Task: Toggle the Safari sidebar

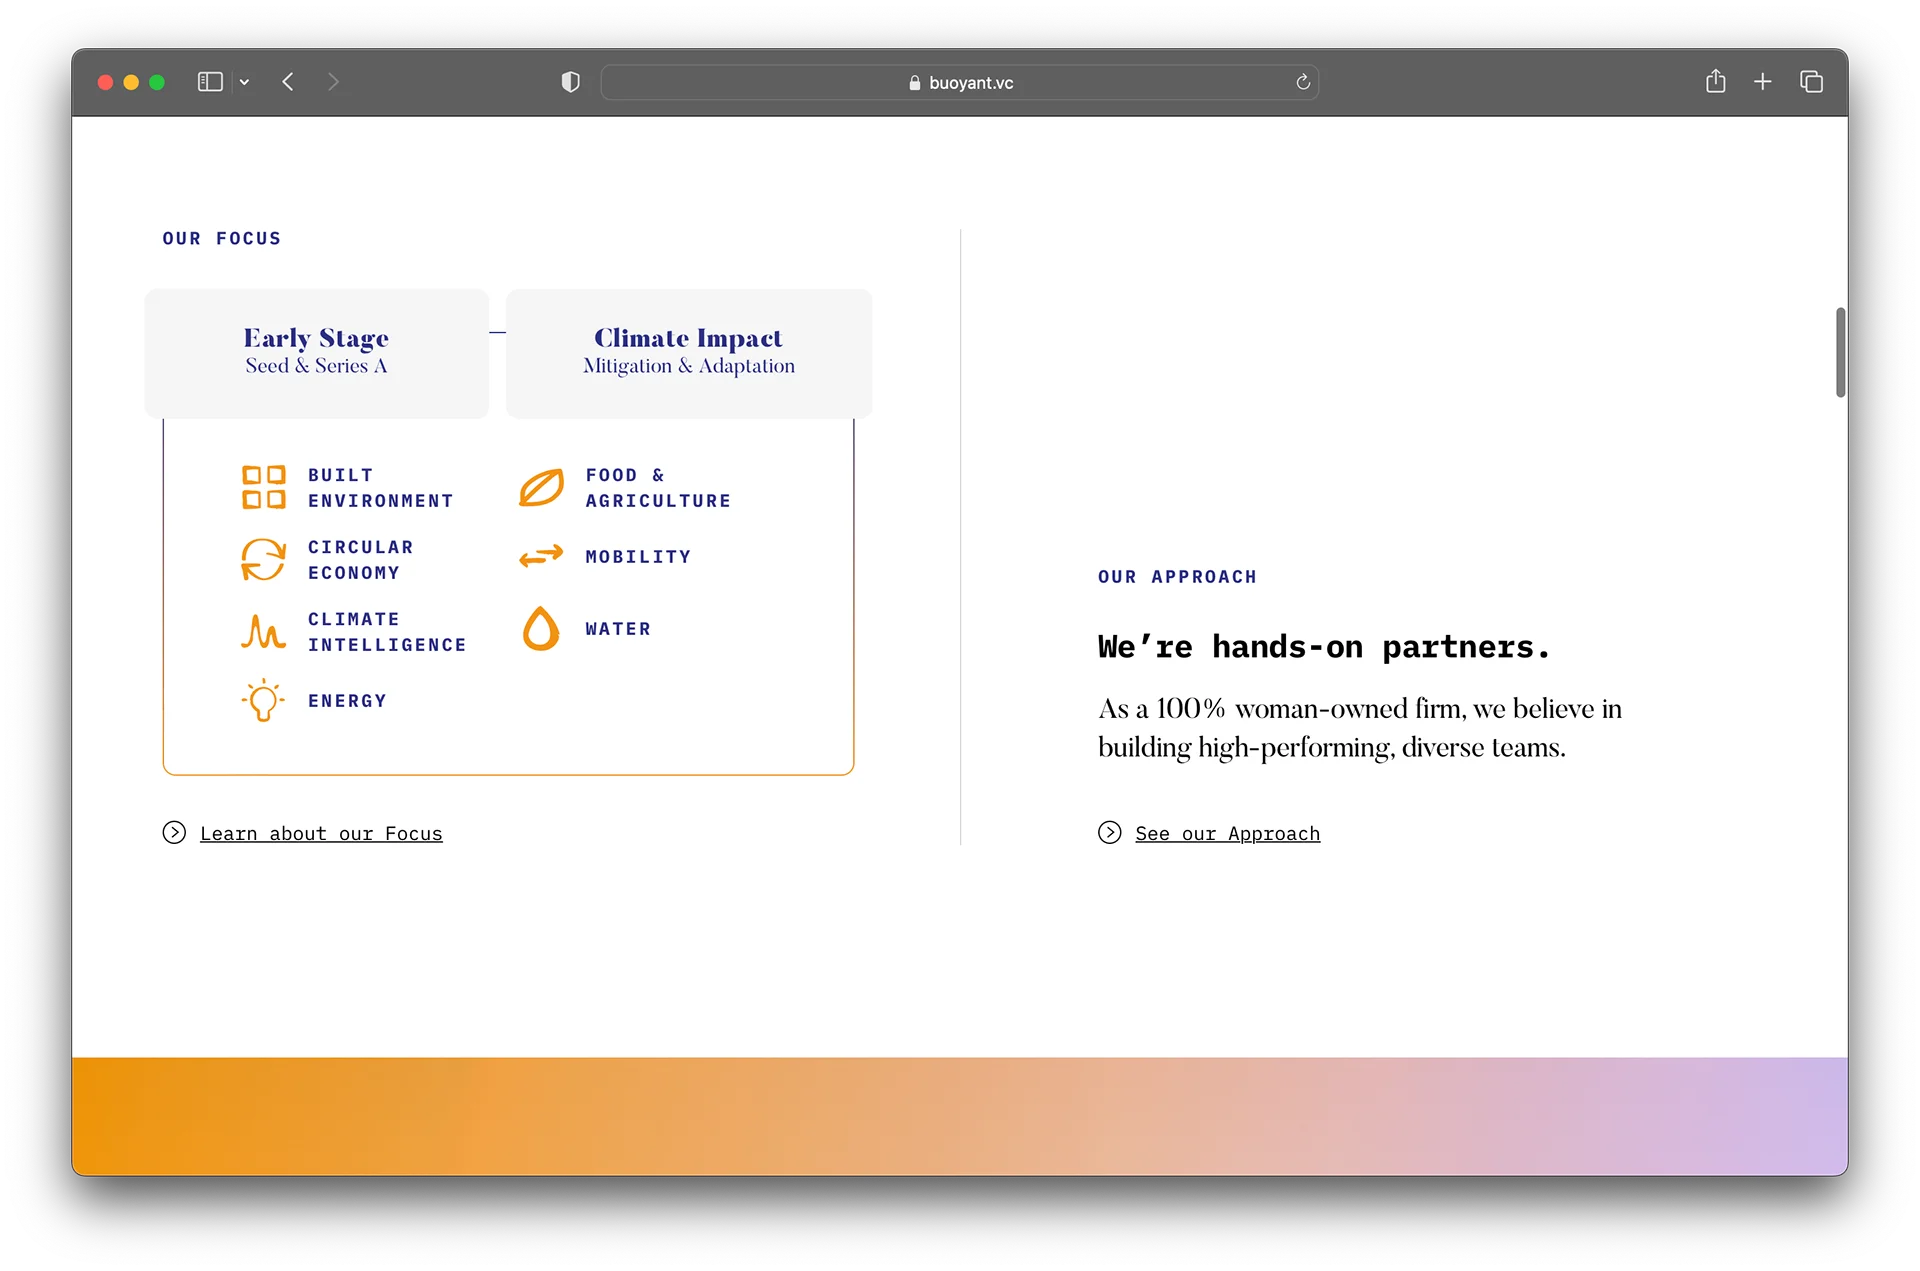Action: click(209, 81)
